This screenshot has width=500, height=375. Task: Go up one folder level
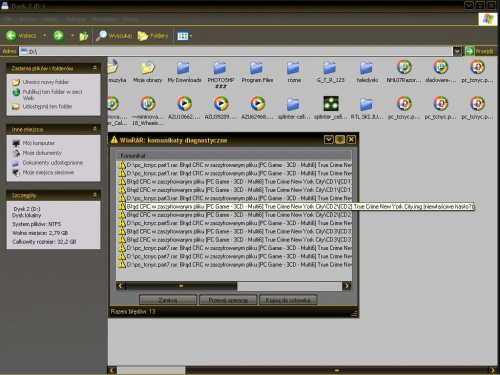84,36
